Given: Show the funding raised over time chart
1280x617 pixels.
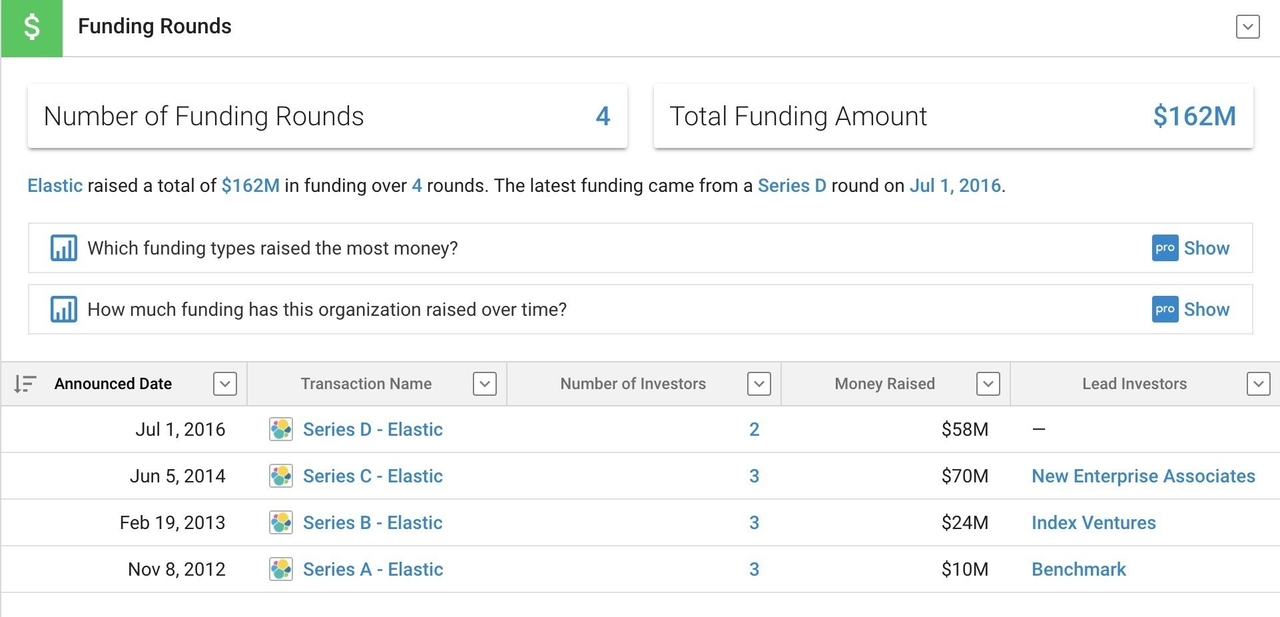Looking at the screenshot, I should pyautogui.click(x=1205, y=310).
